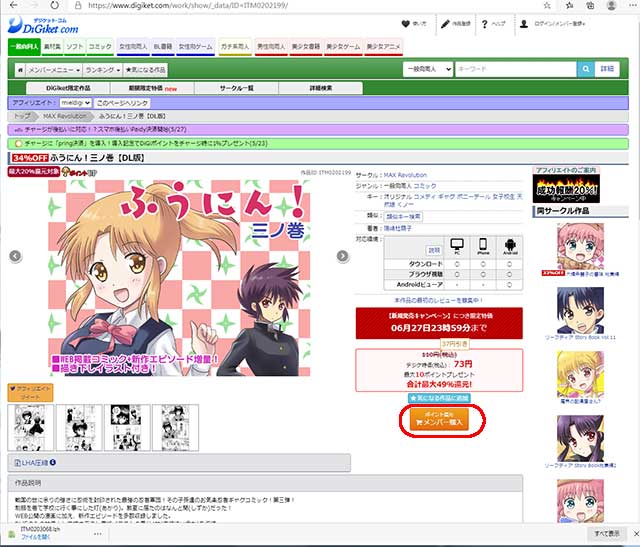This screenshot has height=547, width=640.
Task: Expand the メンバーメニュー dropdown
Action: (x=53, y=70)
